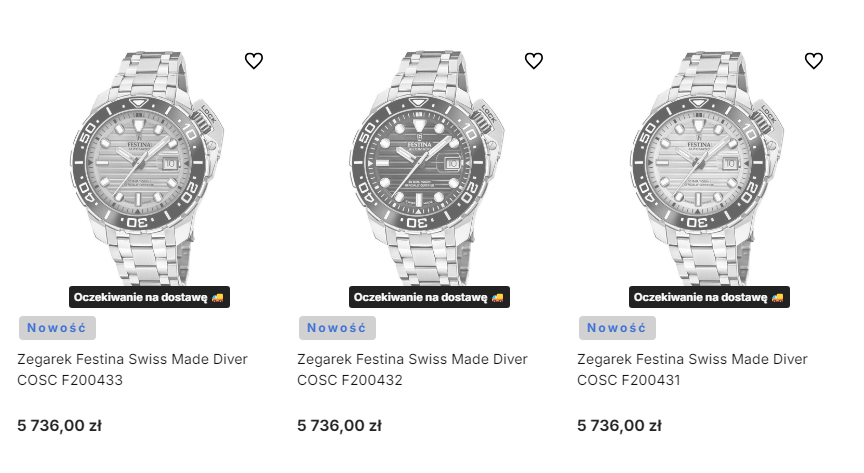Click delivery status label on F200432 watch
The height and width of the screenshot is (473, 864).
pos(420,297)
